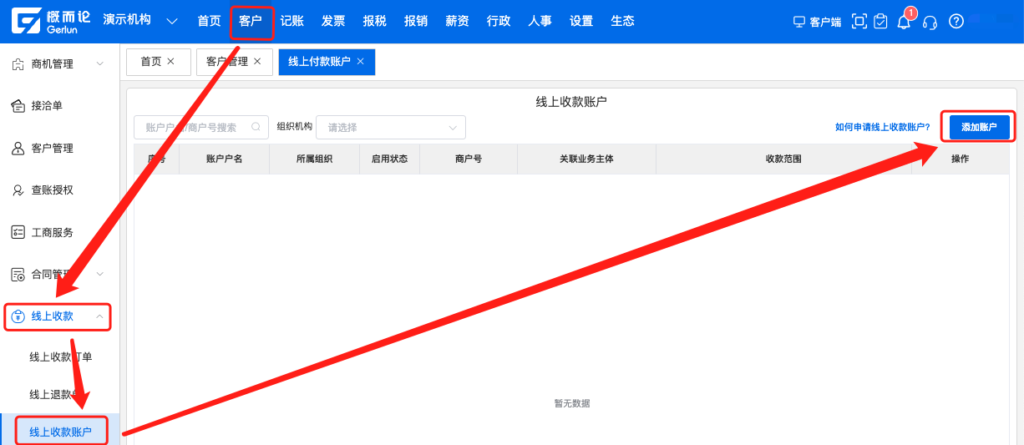The width and height of the screenshot is (1024, 445).
Task: Open the 演示机构 organization dropdown chevron
Action: click(x=172, y=21)
